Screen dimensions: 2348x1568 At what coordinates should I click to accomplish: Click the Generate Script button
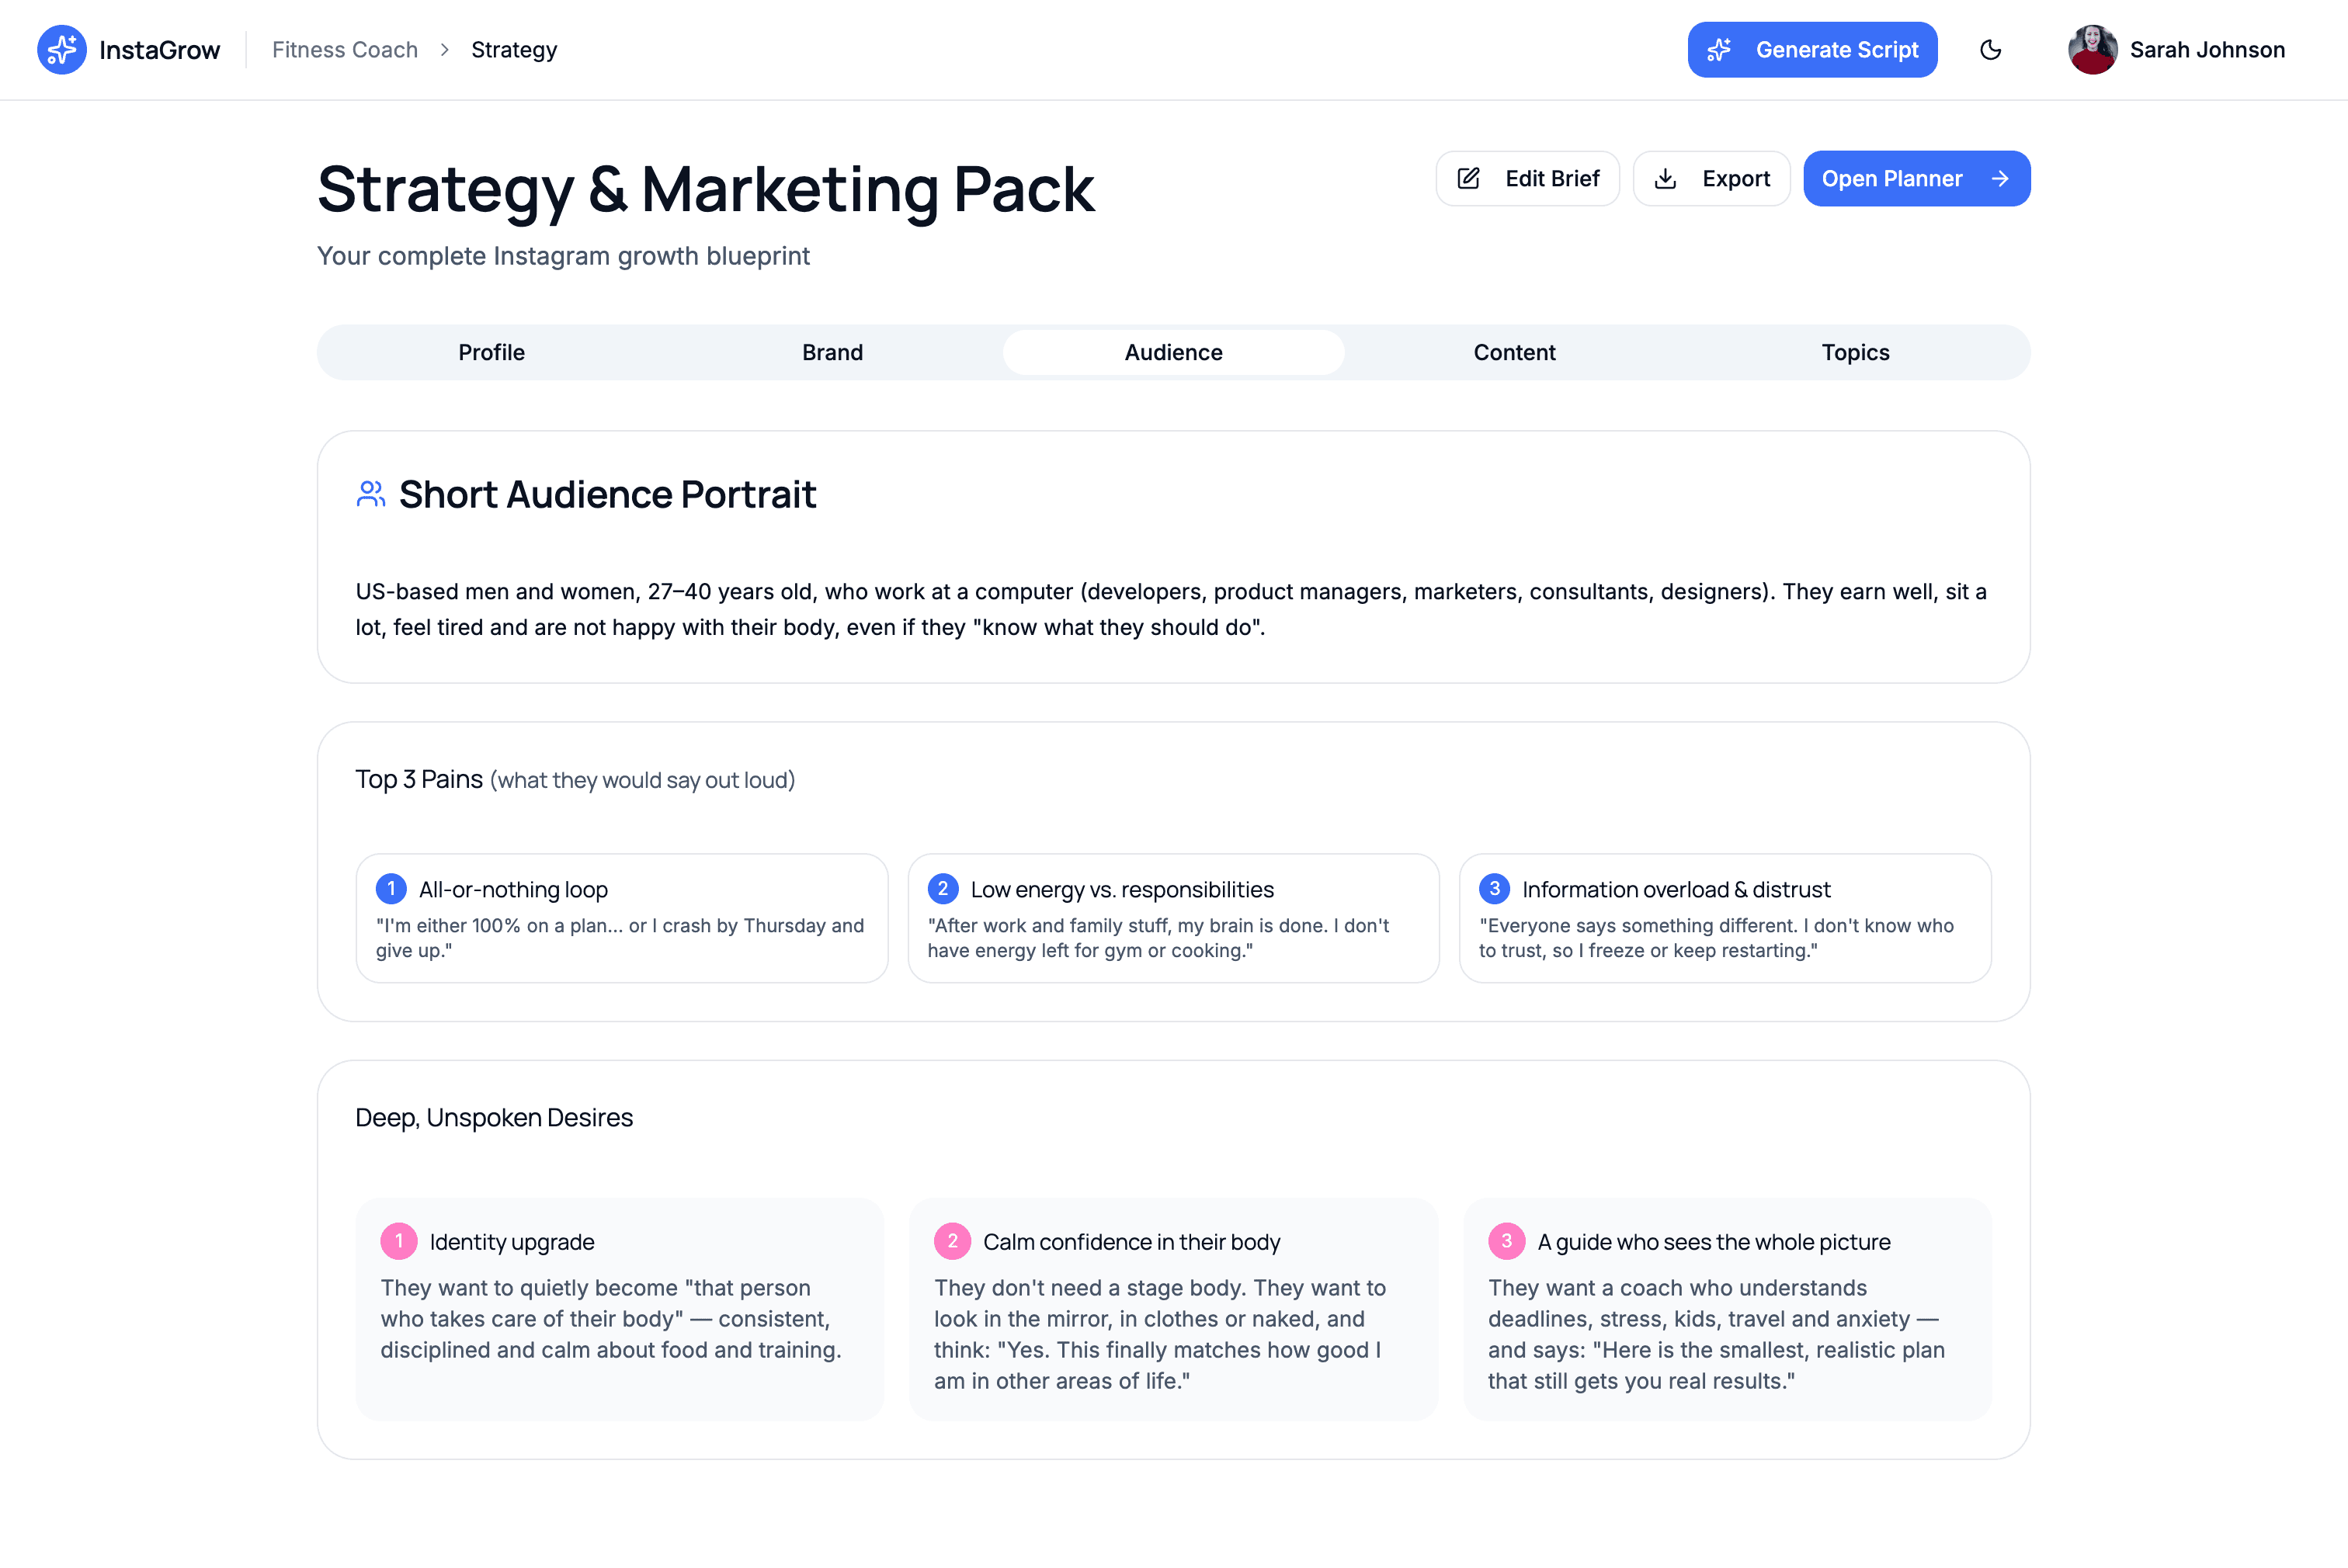click(1812, 50)
